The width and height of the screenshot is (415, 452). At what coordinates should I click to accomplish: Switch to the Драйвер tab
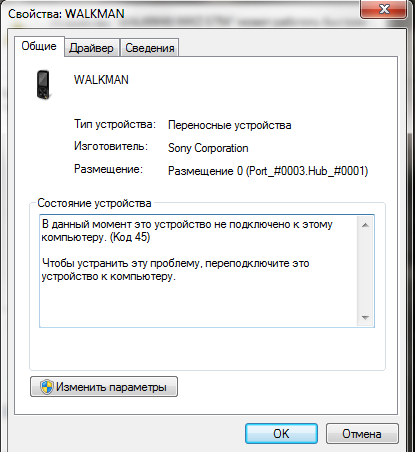pyautogui.click(x=91, y=48)
